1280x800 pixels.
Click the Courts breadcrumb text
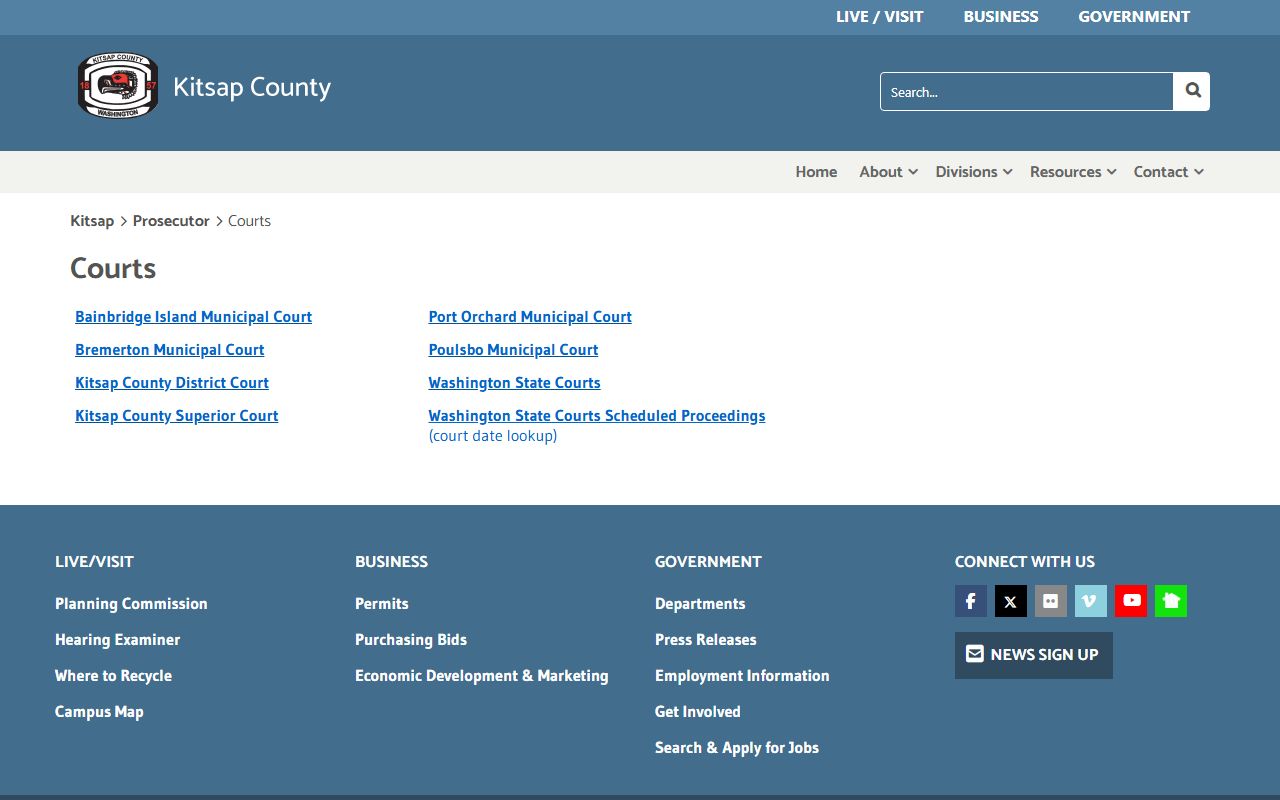(x=249, y=221)
